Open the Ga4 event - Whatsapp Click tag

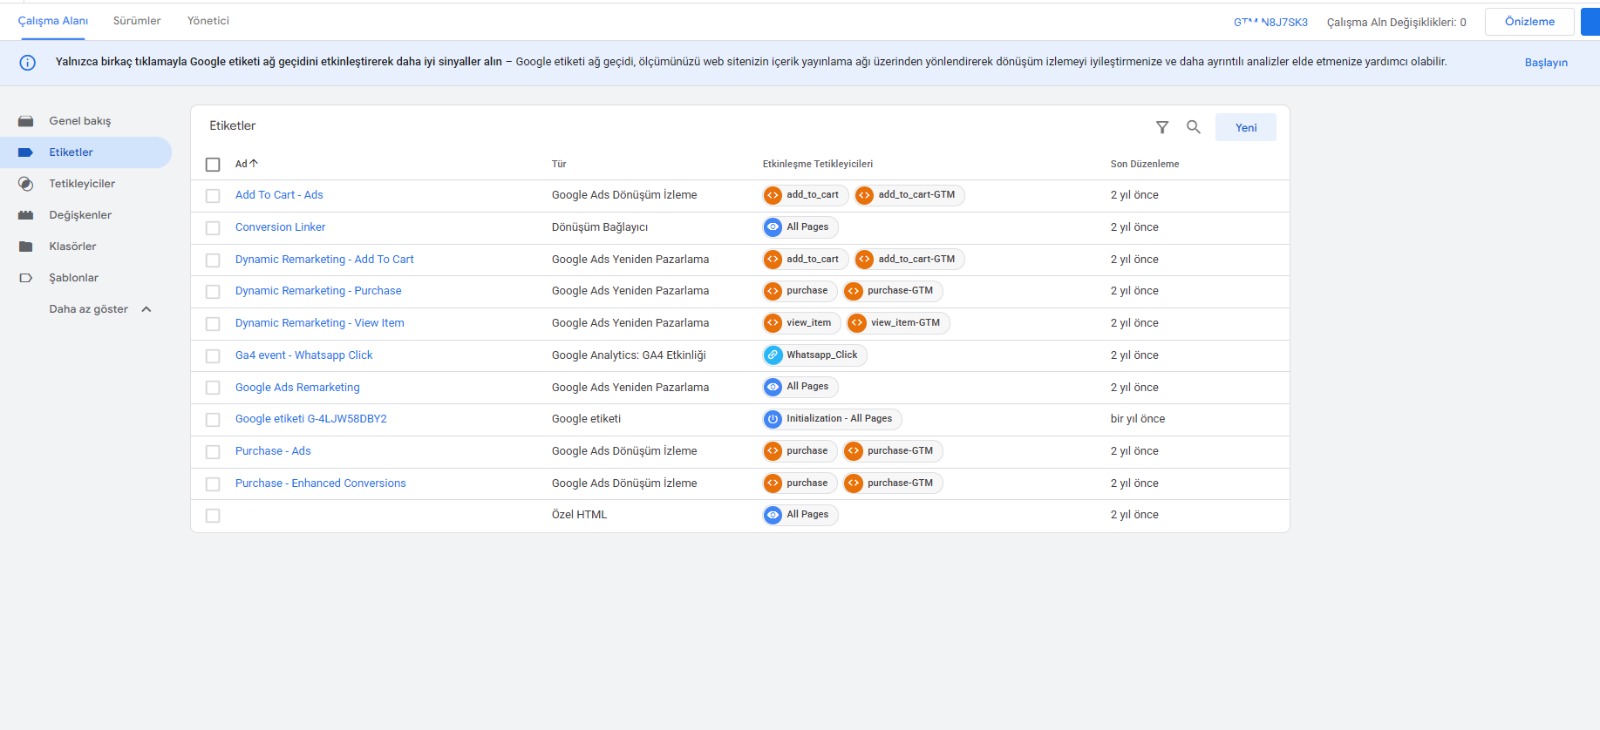(304, 355)
